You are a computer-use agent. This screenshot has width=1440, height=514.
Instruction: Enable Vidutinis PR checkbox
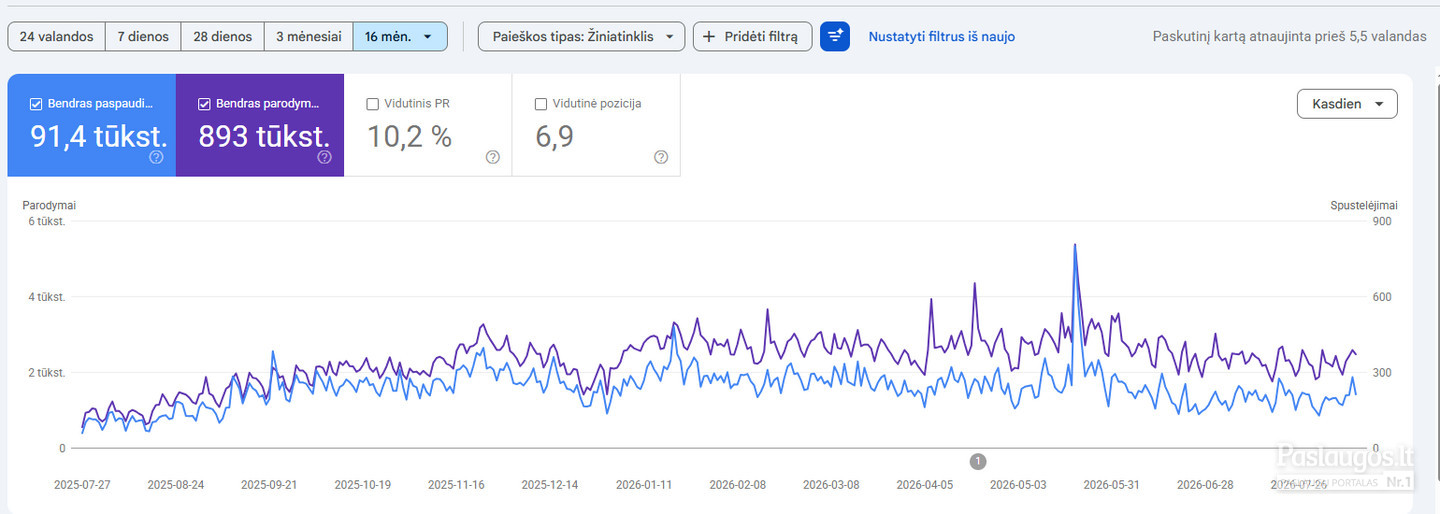pos(372,103)
